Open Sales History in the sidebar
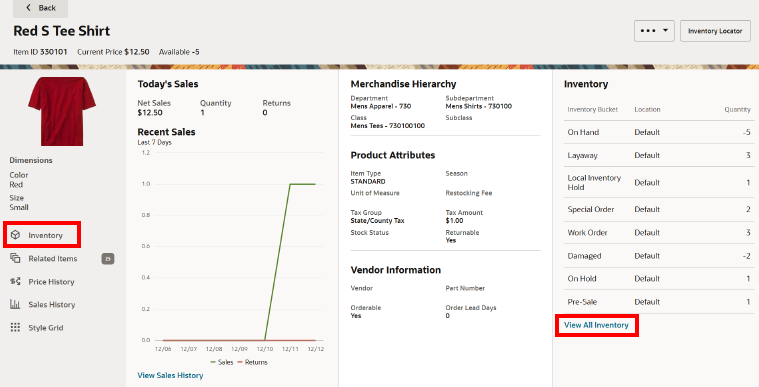This screenshot has height=387, width=759. [x=52, y=305]
